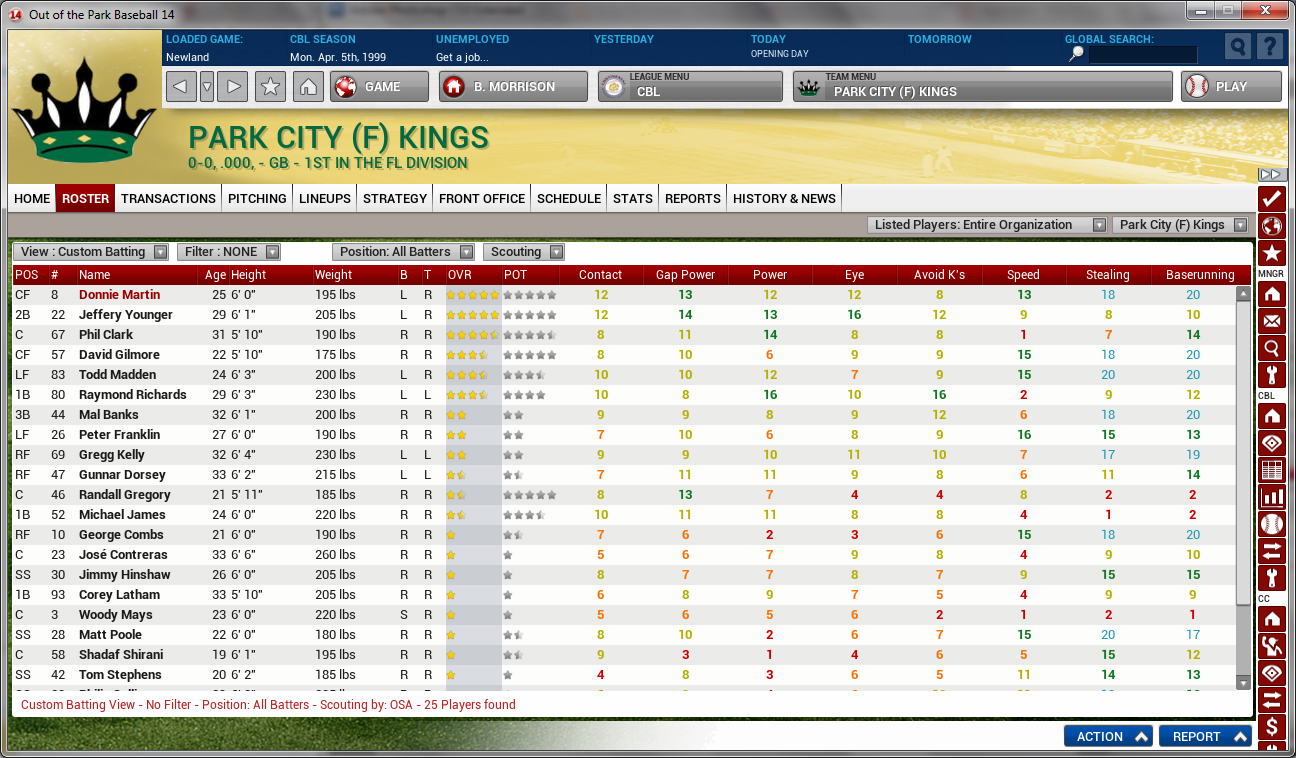
Task: Open the globe icon in right sidebar
Action: click(1271, 226)
